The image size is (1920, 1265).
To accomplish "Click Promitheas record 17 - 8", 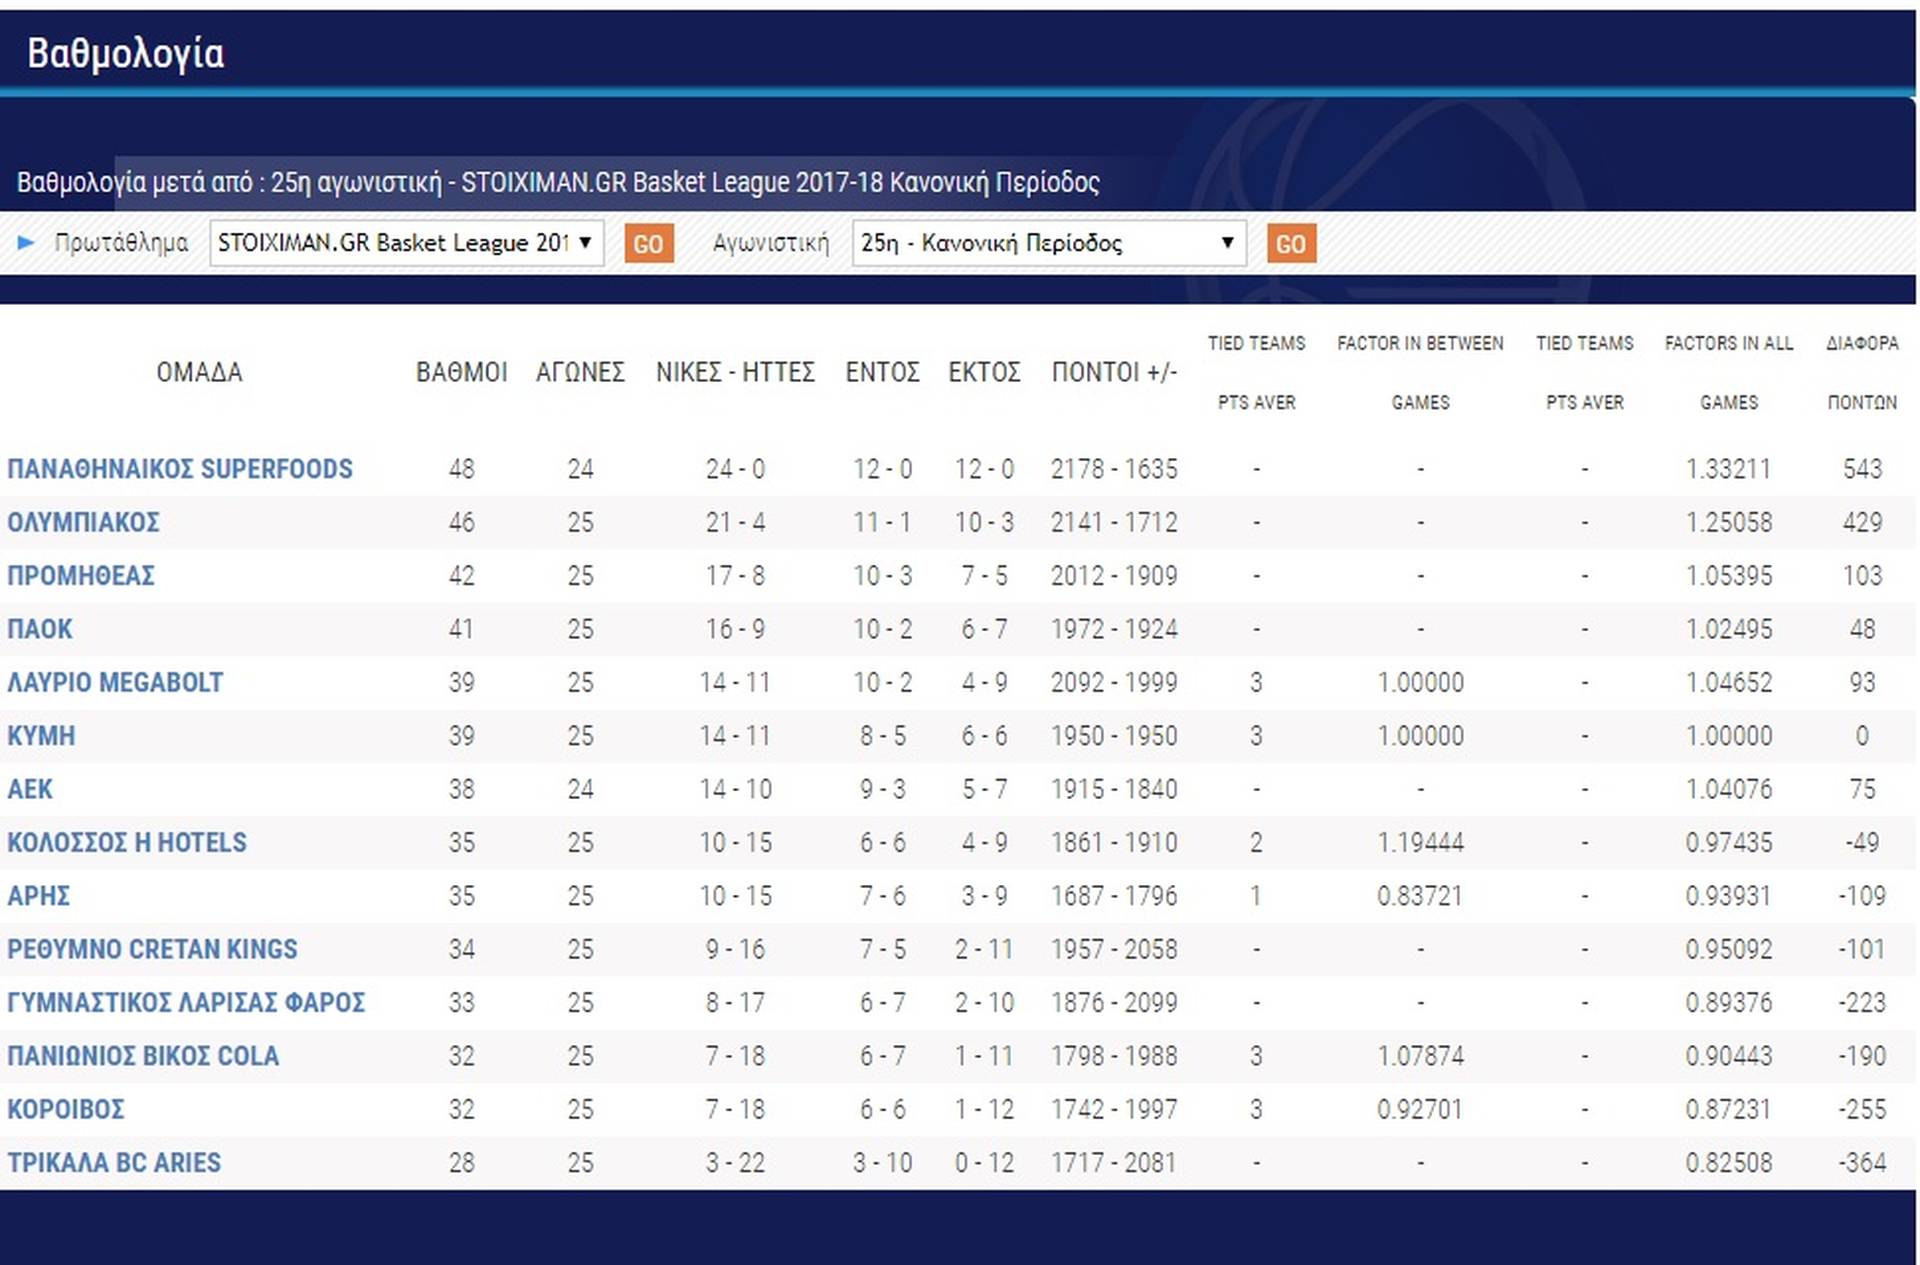I will pos(735,576).
